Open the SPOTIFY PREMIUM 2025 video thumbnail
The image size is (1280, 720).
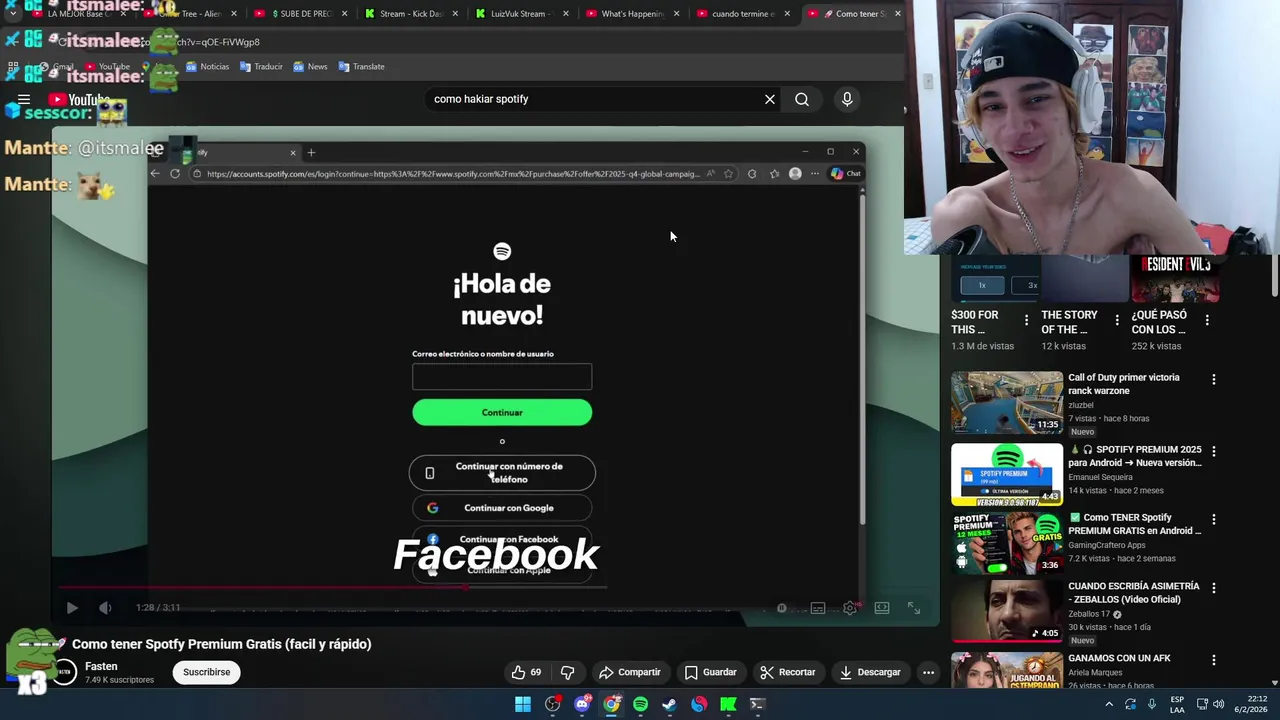click(1007, 475)
